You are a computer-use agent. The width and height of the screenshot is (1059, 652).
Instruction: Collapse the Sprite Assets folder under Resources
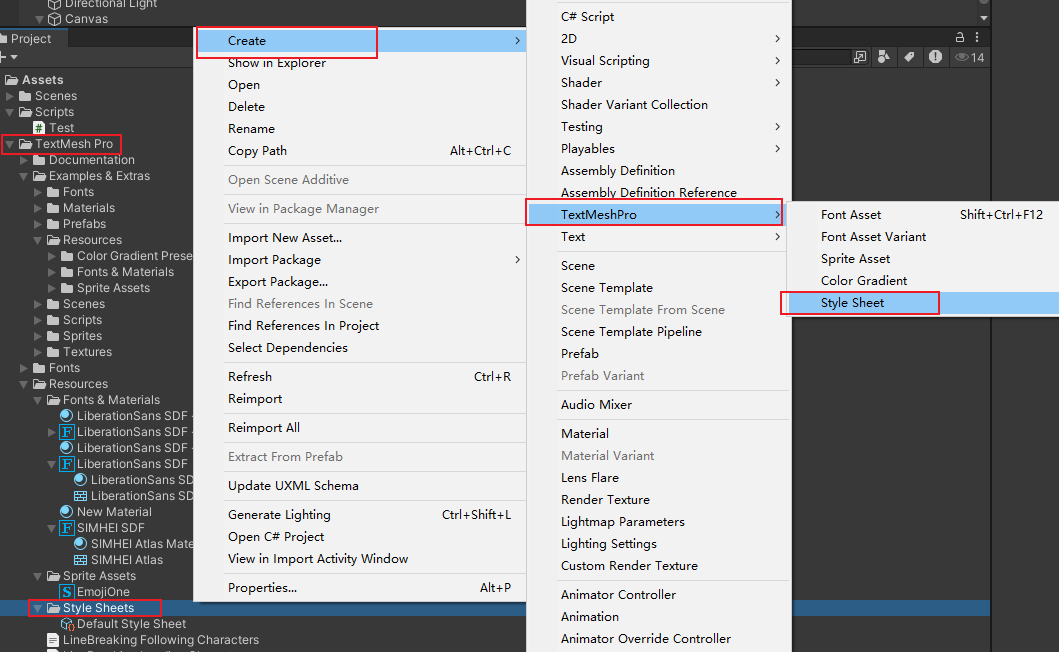[38, 576]
